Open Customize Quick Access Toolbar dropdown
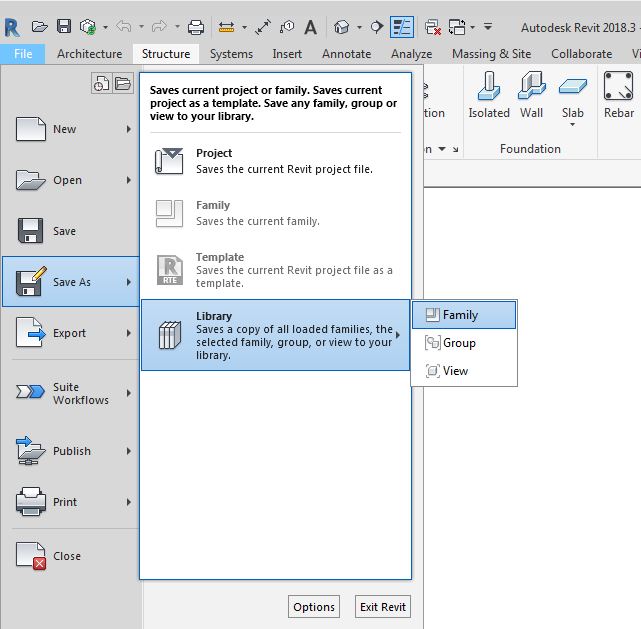The height and width of the screenshot is (629, 641). click(488, 27)
